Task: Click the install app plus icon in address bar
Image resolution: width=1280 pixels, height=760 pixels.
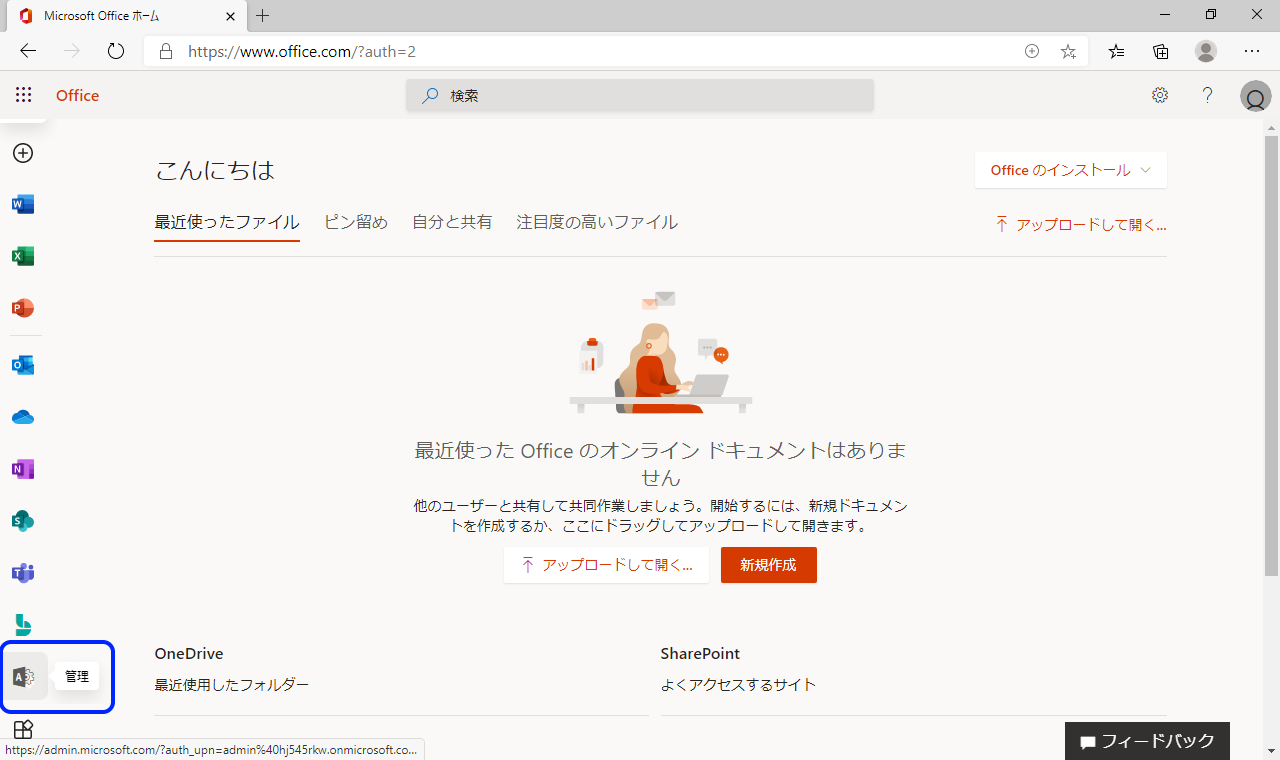Action: coord(1032,51)
